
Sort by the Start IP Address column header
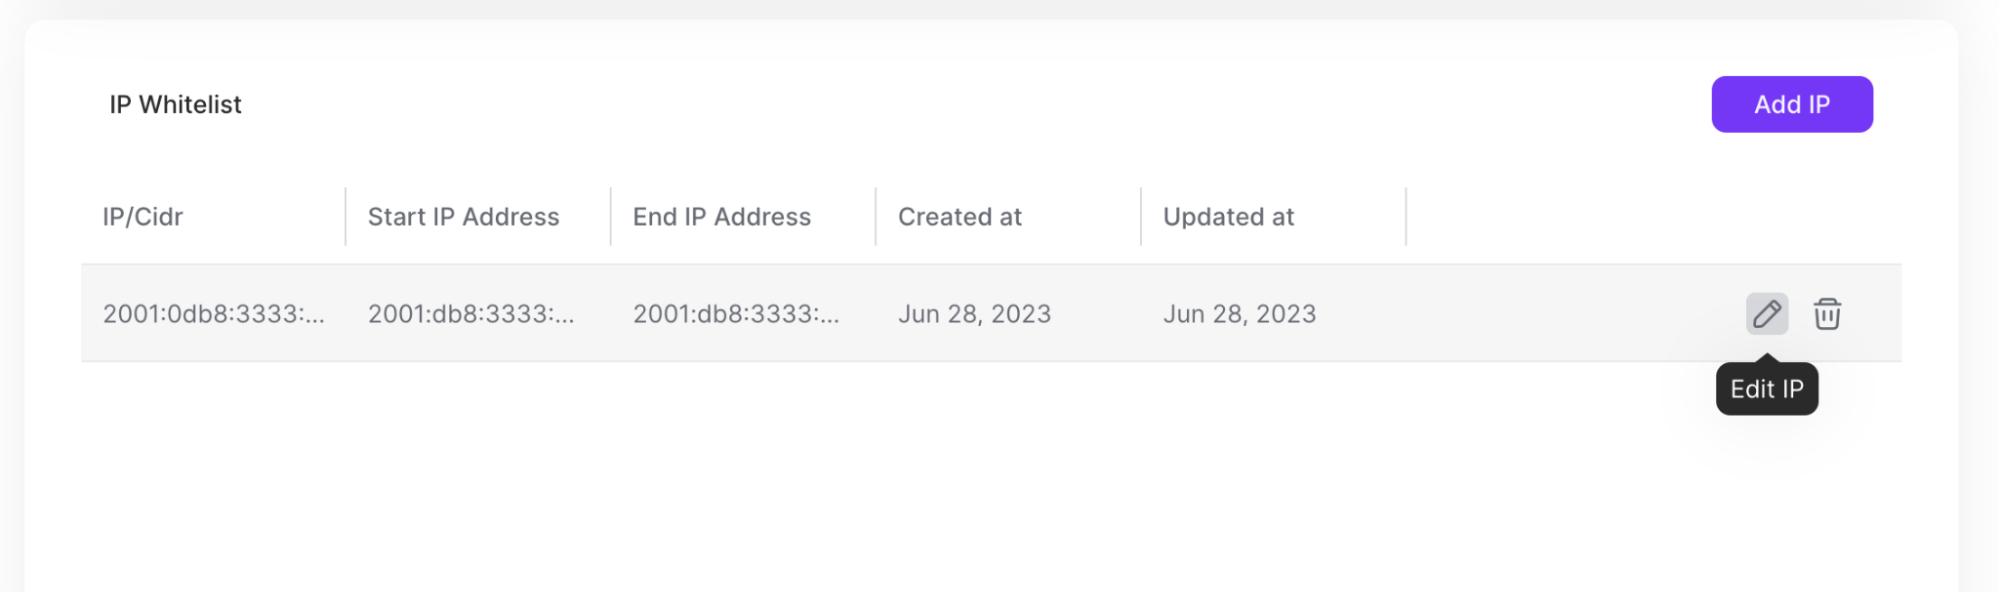(463, 216)
